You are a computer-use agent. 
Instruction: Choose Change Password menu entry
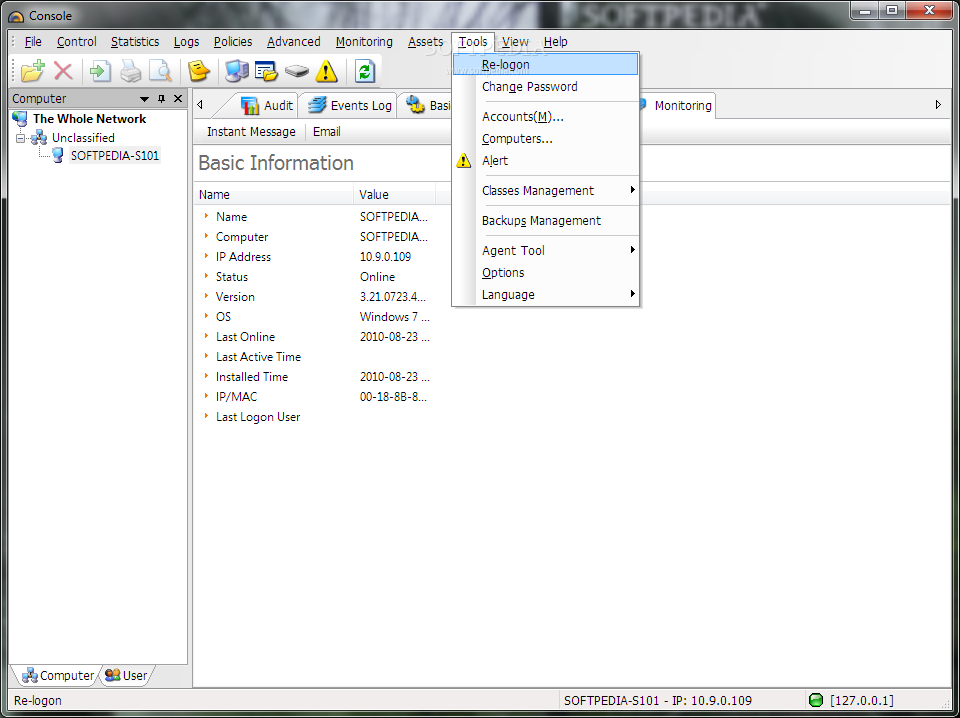click(546, 86)
